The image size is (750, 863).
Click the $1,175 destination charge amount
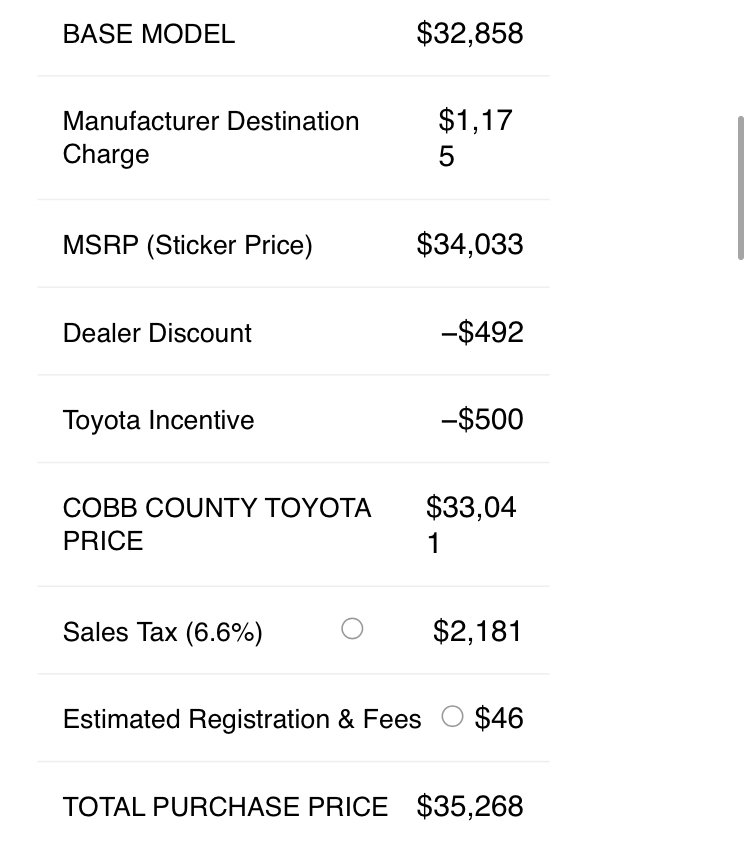pos(475,138)
